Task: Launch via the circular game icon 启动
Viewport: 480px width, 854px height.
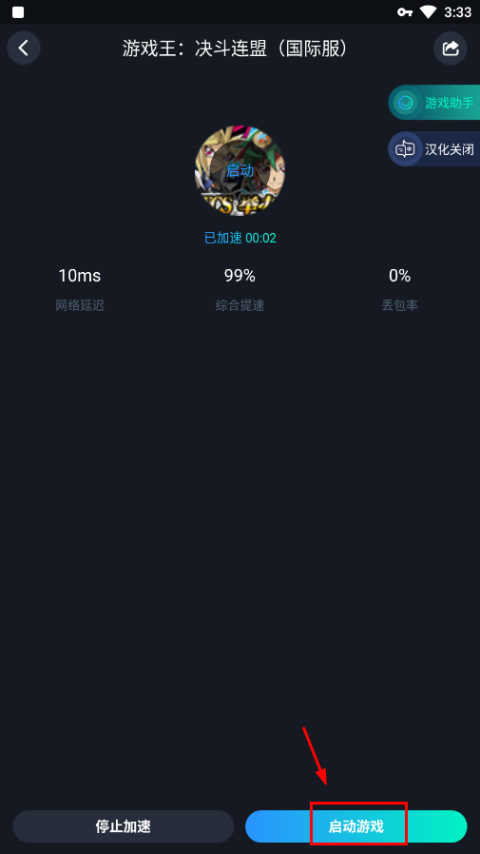Action: coord(240,170)
